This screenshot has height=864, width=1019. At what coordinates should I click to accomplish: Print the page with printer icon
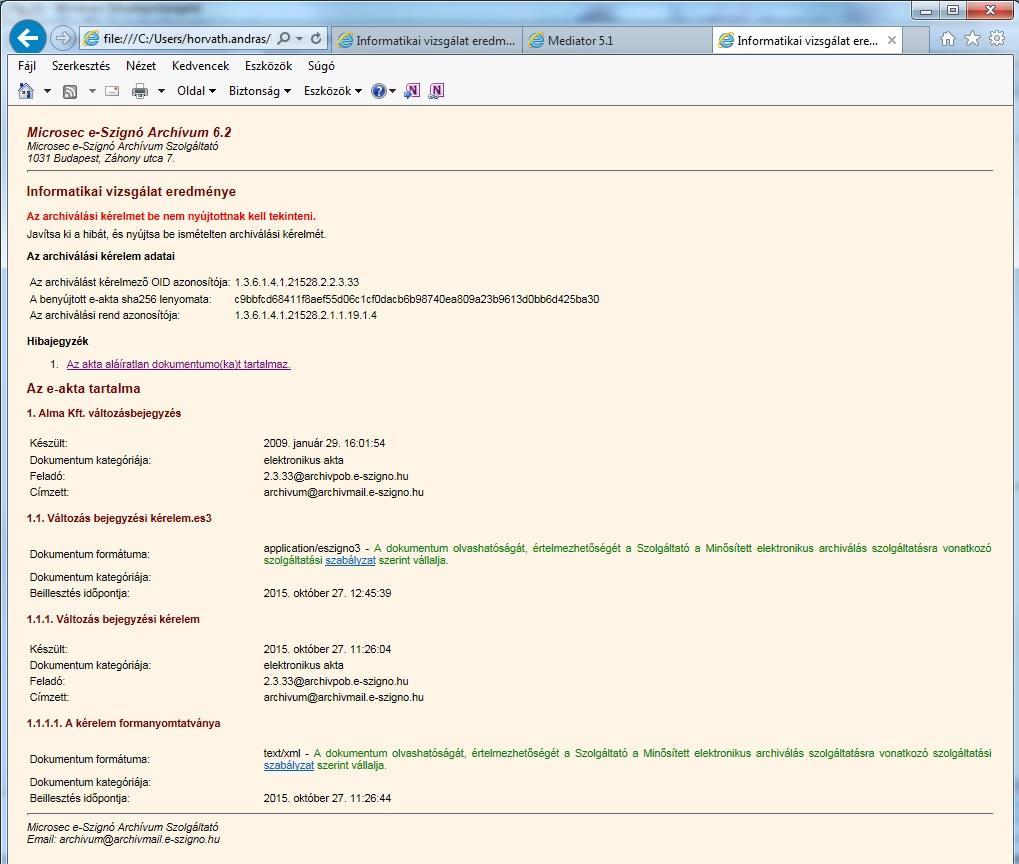coord(140,91)
